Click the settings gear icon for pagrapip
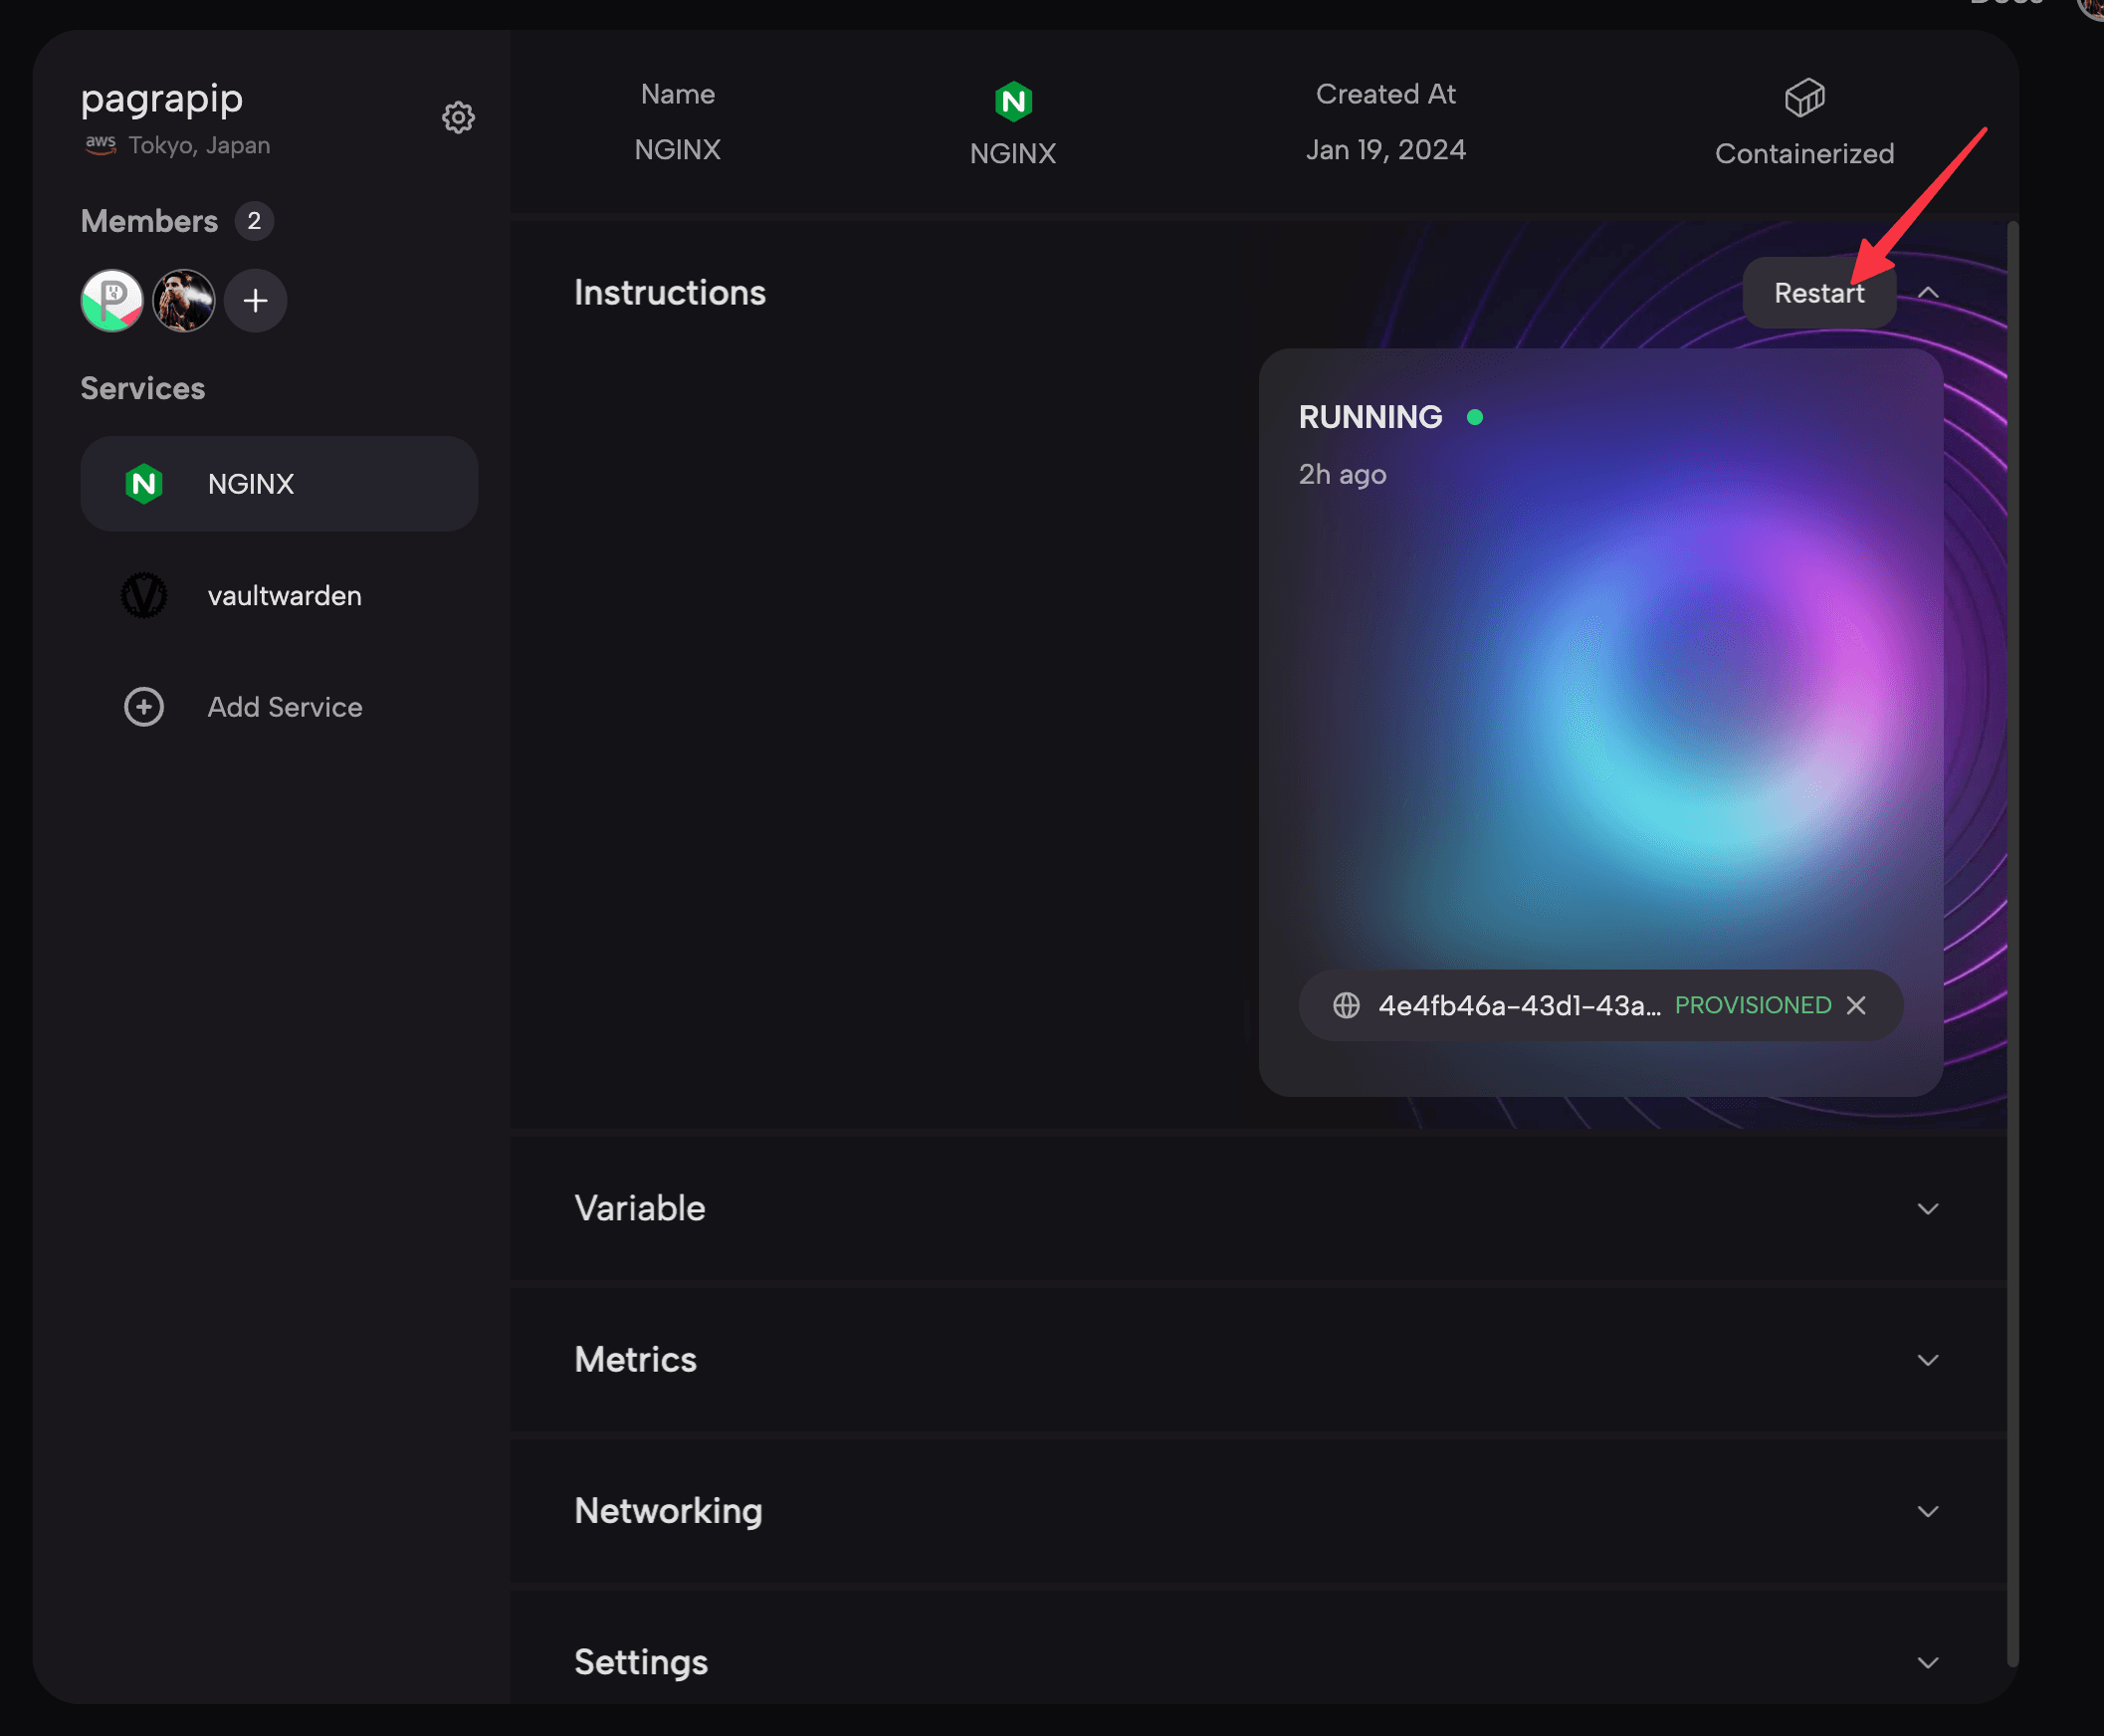The width and height of the screenshot is (2104, 1736). point(458,115)
